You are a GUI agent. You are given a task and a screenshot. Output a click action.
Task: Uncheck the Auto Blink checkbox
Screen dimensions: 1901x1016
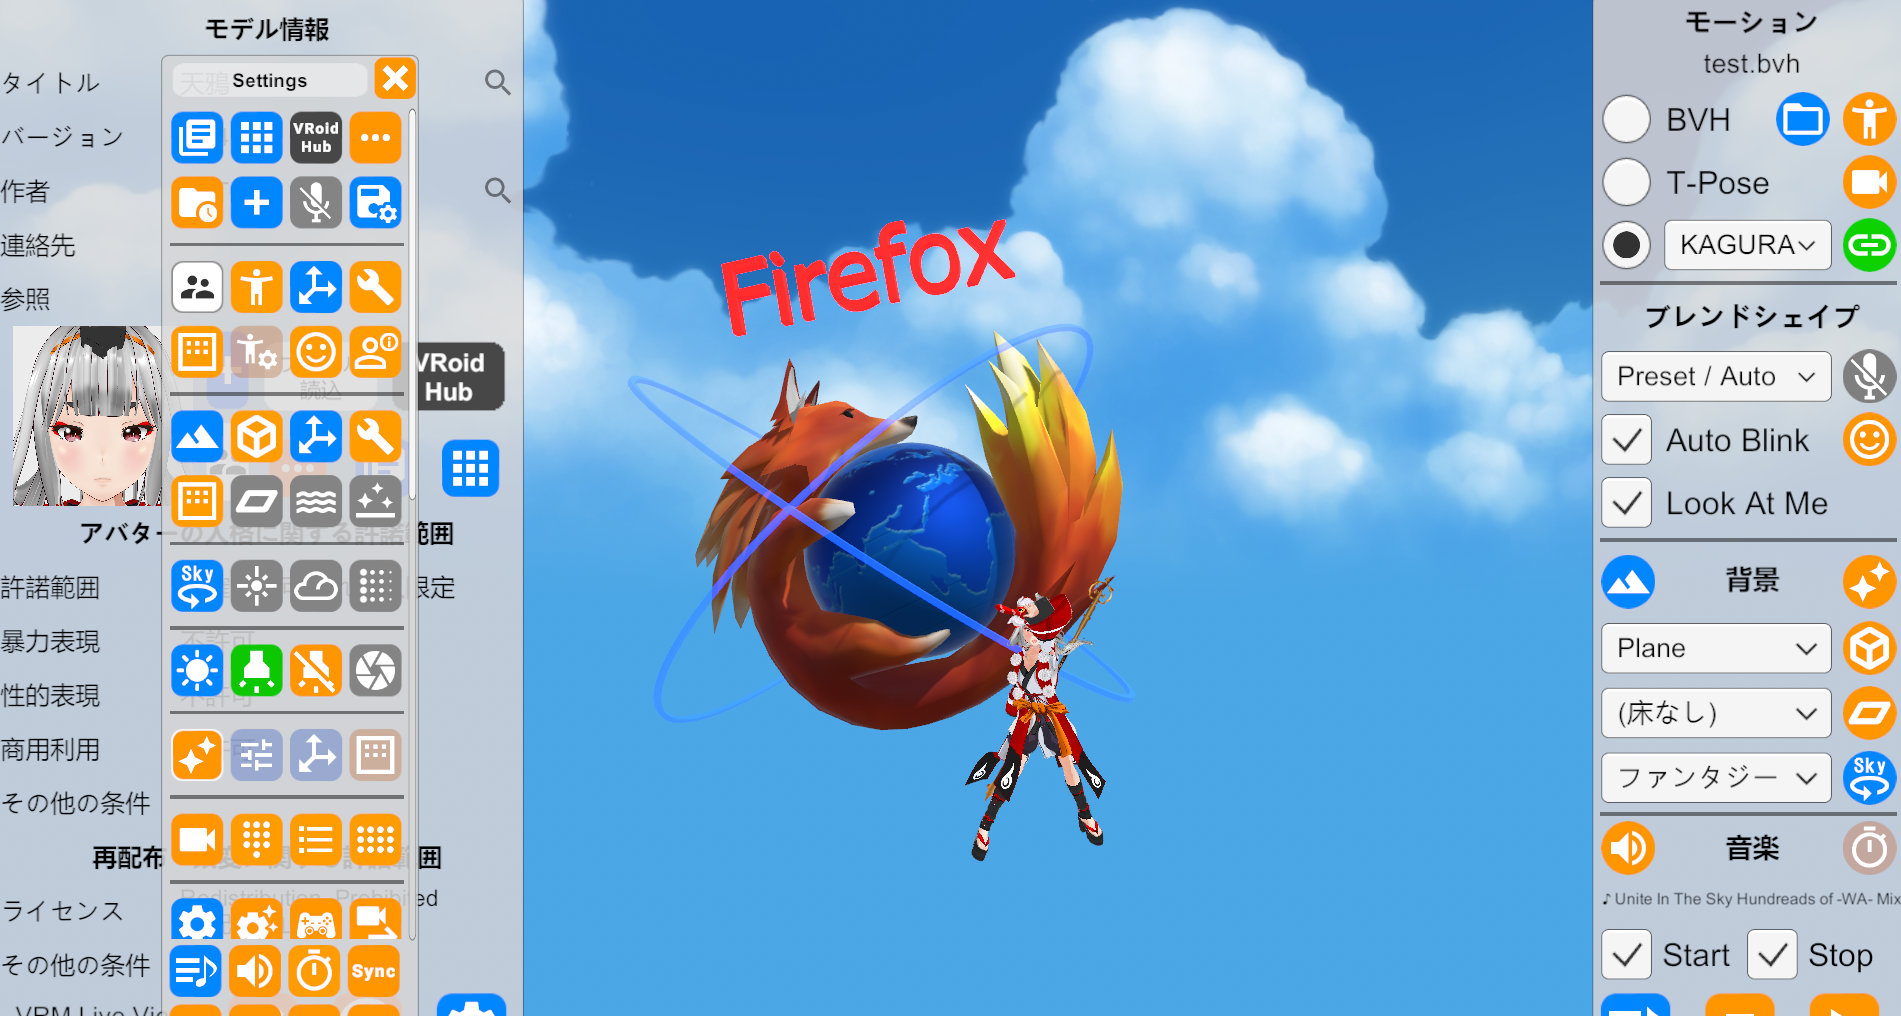coord(1626,440)
